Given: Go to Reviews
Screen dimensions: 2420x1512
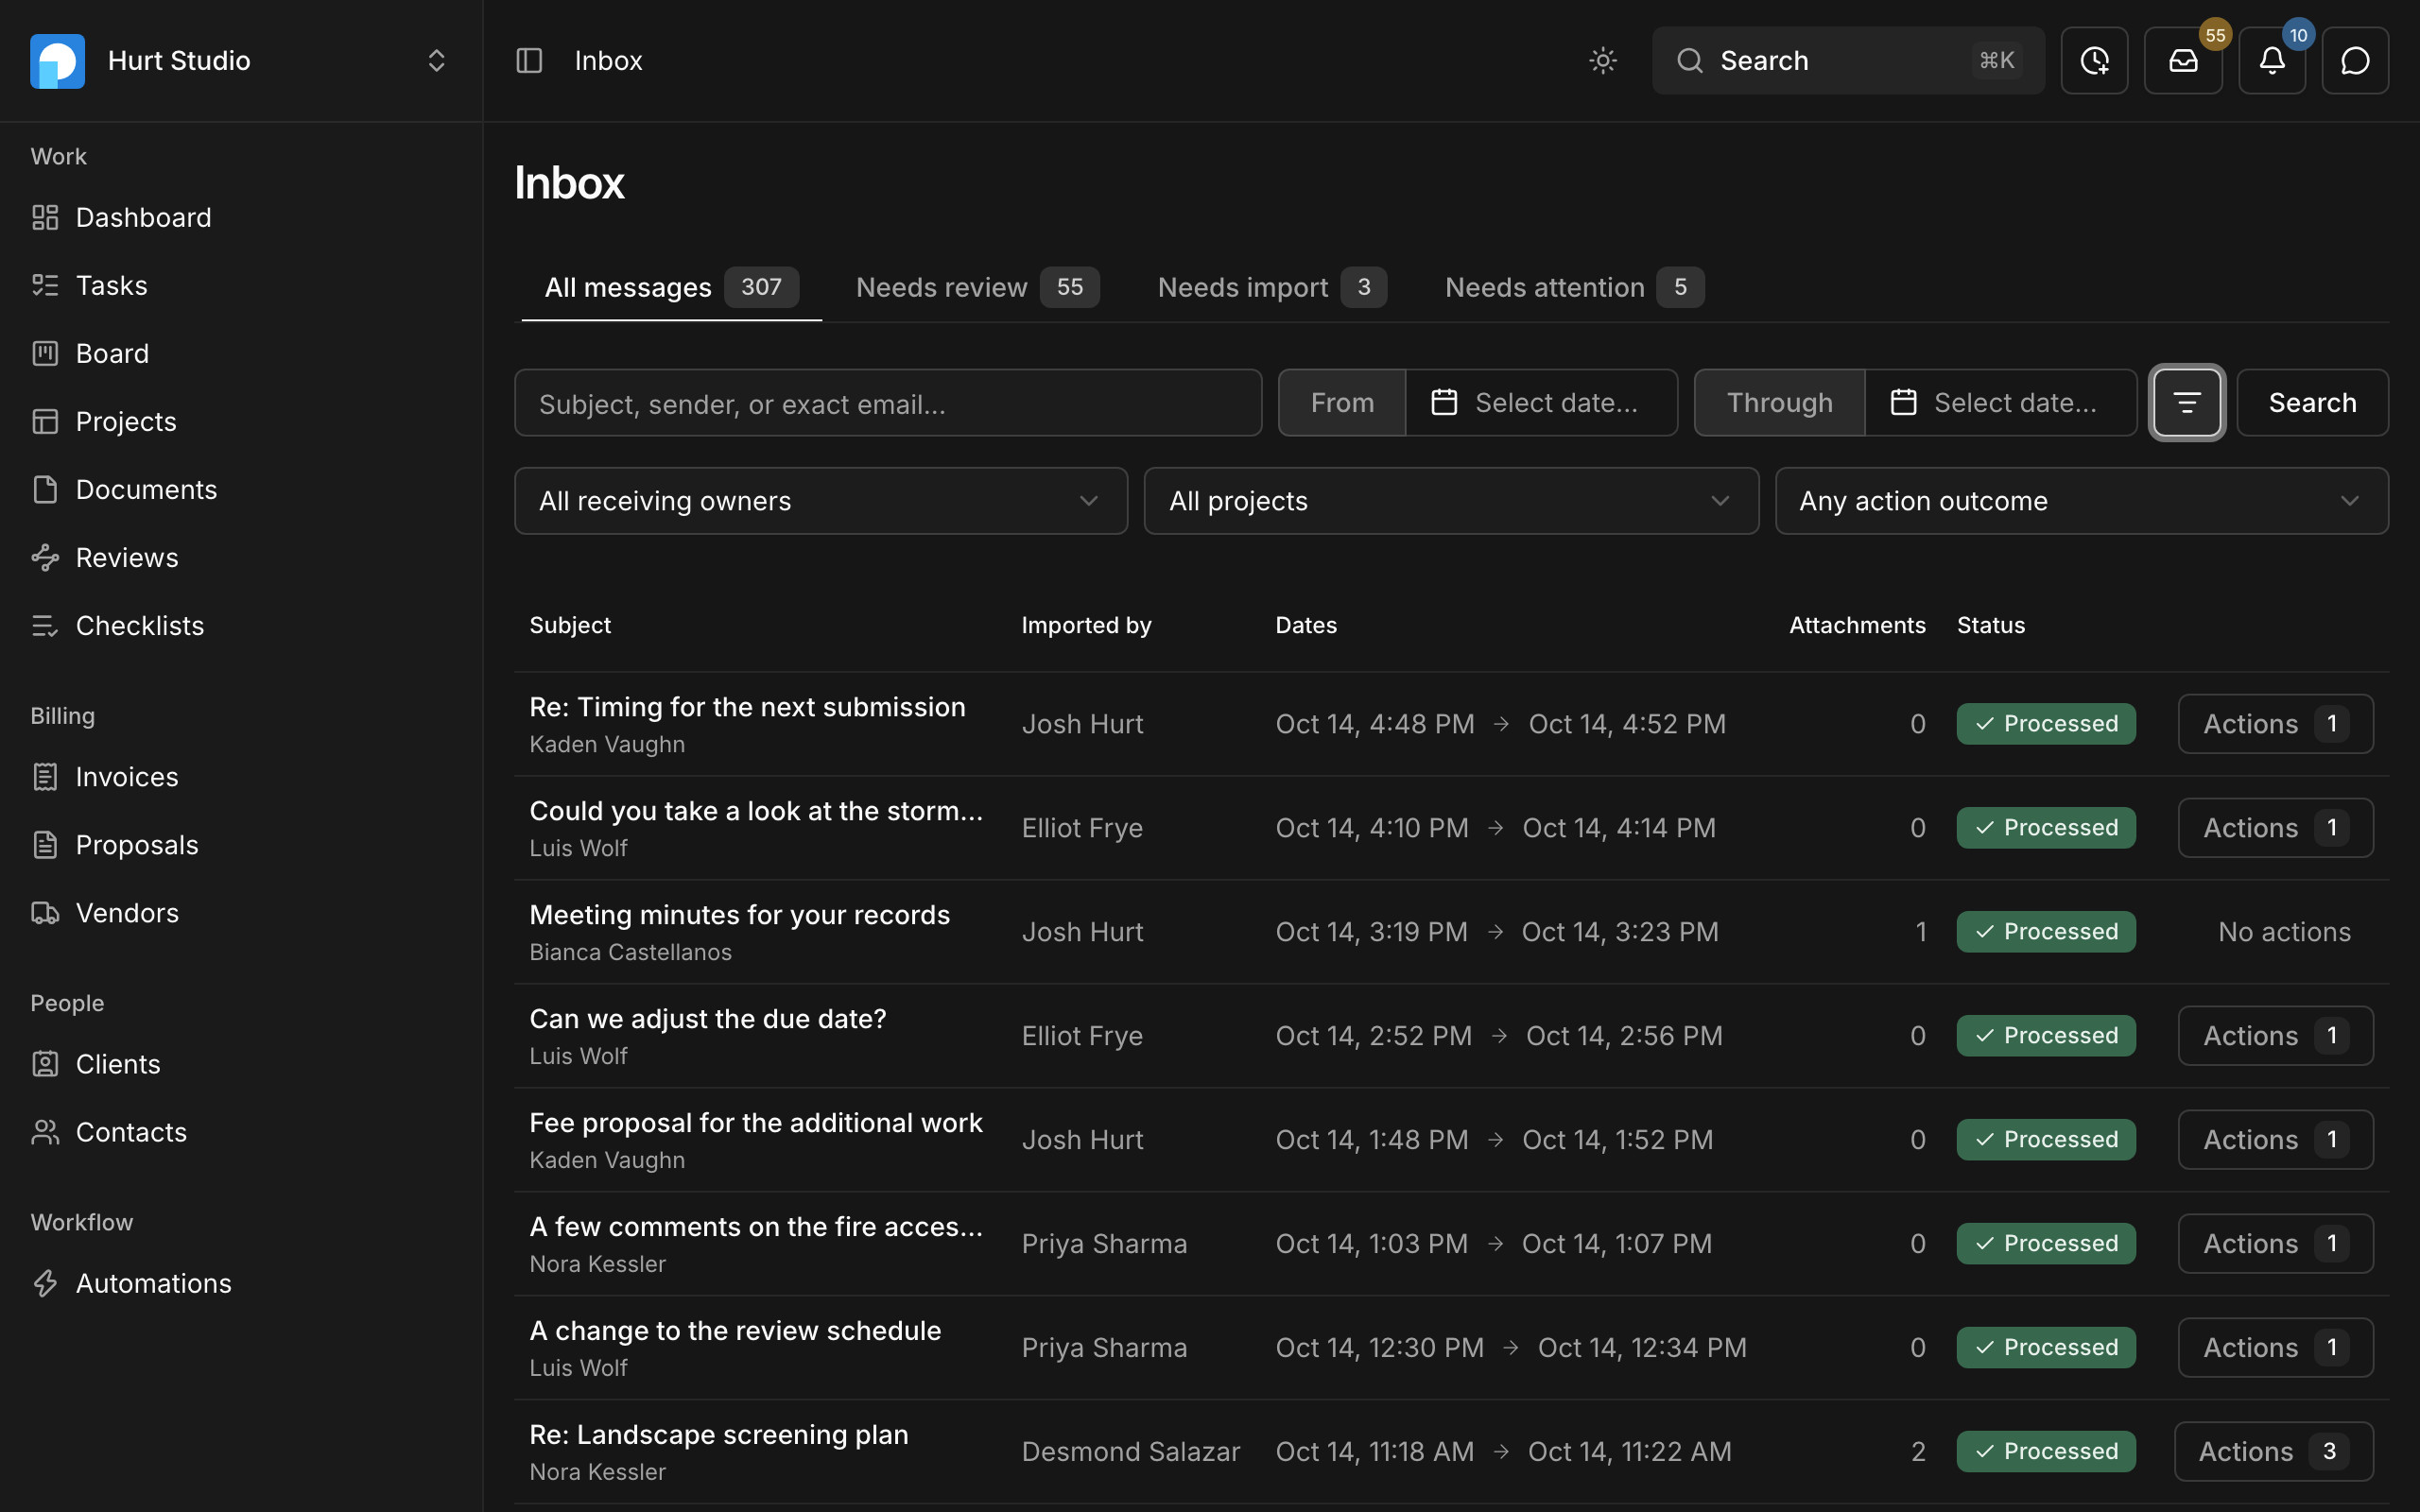Looking at the screenshot, I should [241, 557].
